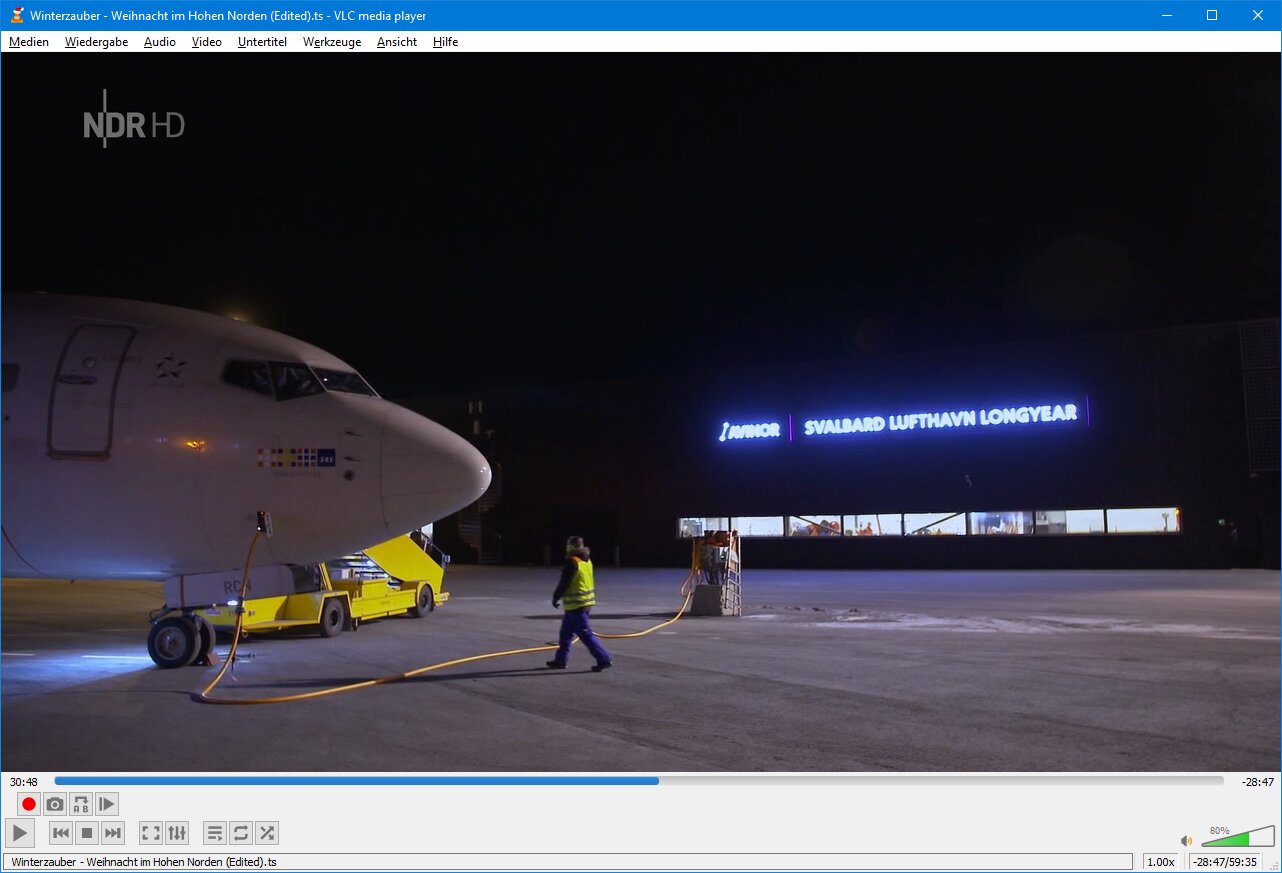
Task: Open the Medien menu
Action: coord(29,42)
